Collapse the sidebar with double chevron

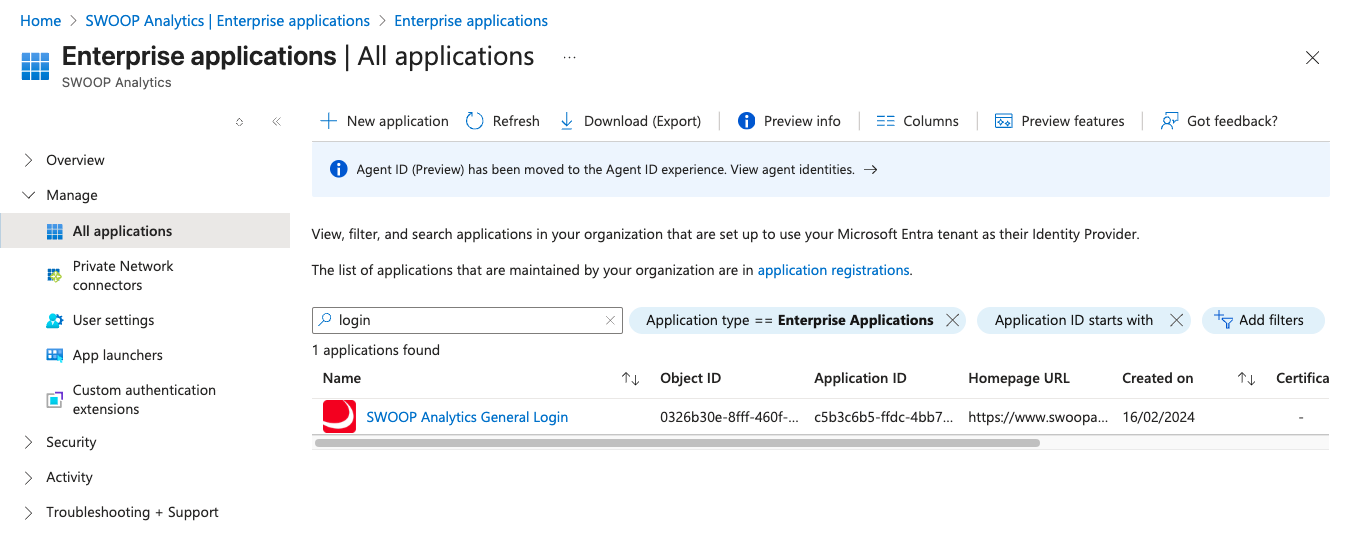click(276, 122)
